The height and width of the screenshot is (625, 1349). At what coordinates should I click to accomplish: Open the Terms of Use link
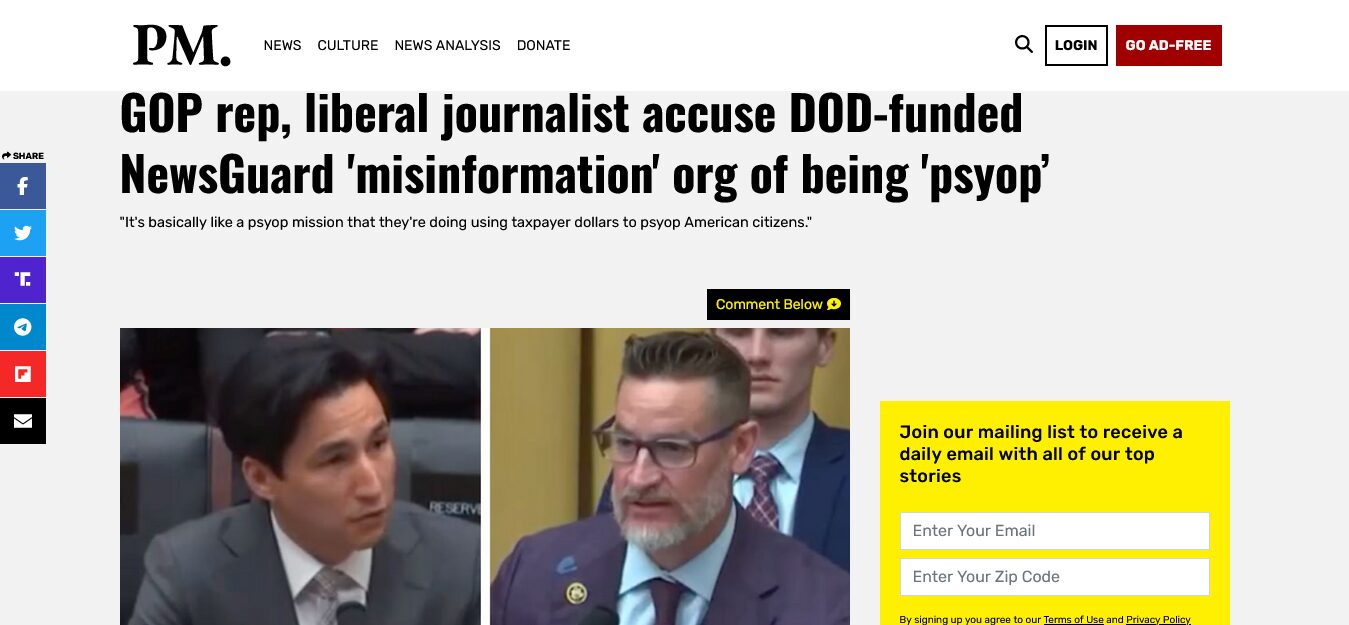point(1073,620)
